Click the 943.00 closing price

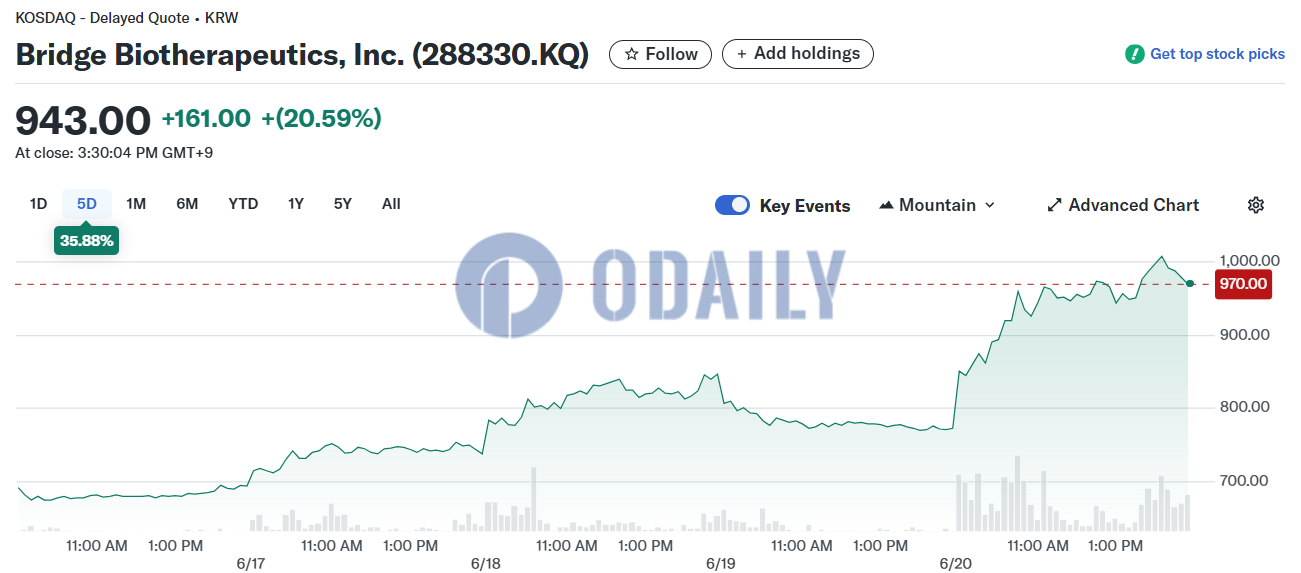(x=83, y=120)
